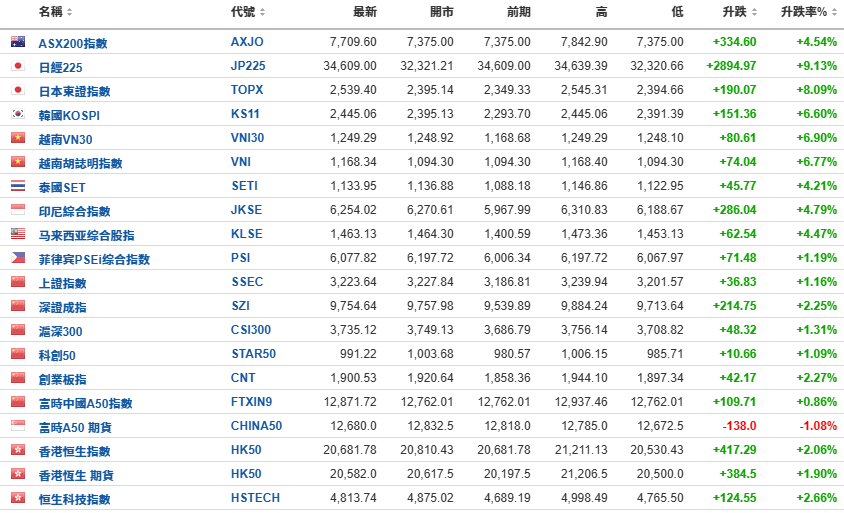Click the Japanese flag next to 日經225
Viewport: 844px width, 513px height.
(17, 66)
